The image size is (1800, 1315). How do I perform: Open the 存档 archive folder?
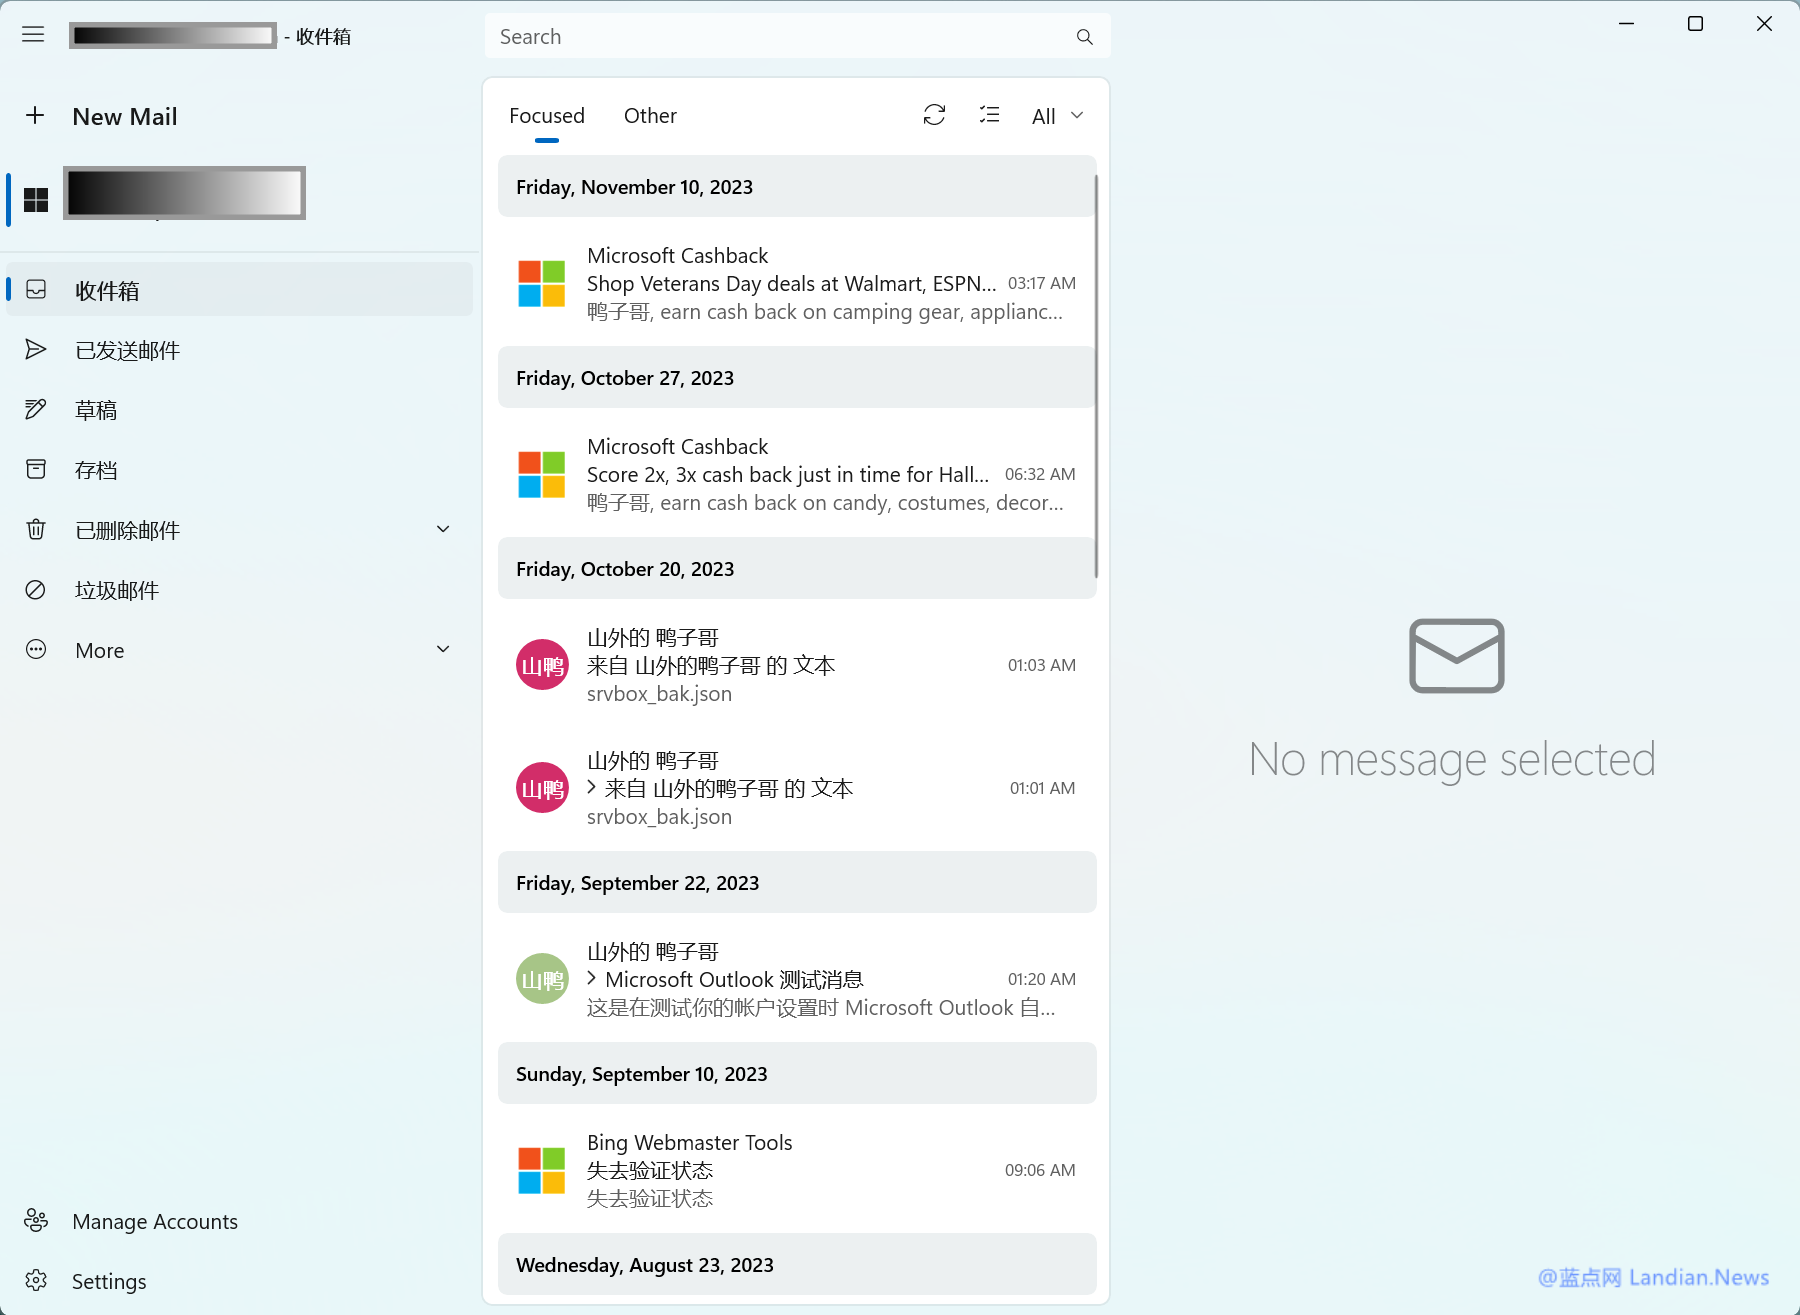point(96,470)
